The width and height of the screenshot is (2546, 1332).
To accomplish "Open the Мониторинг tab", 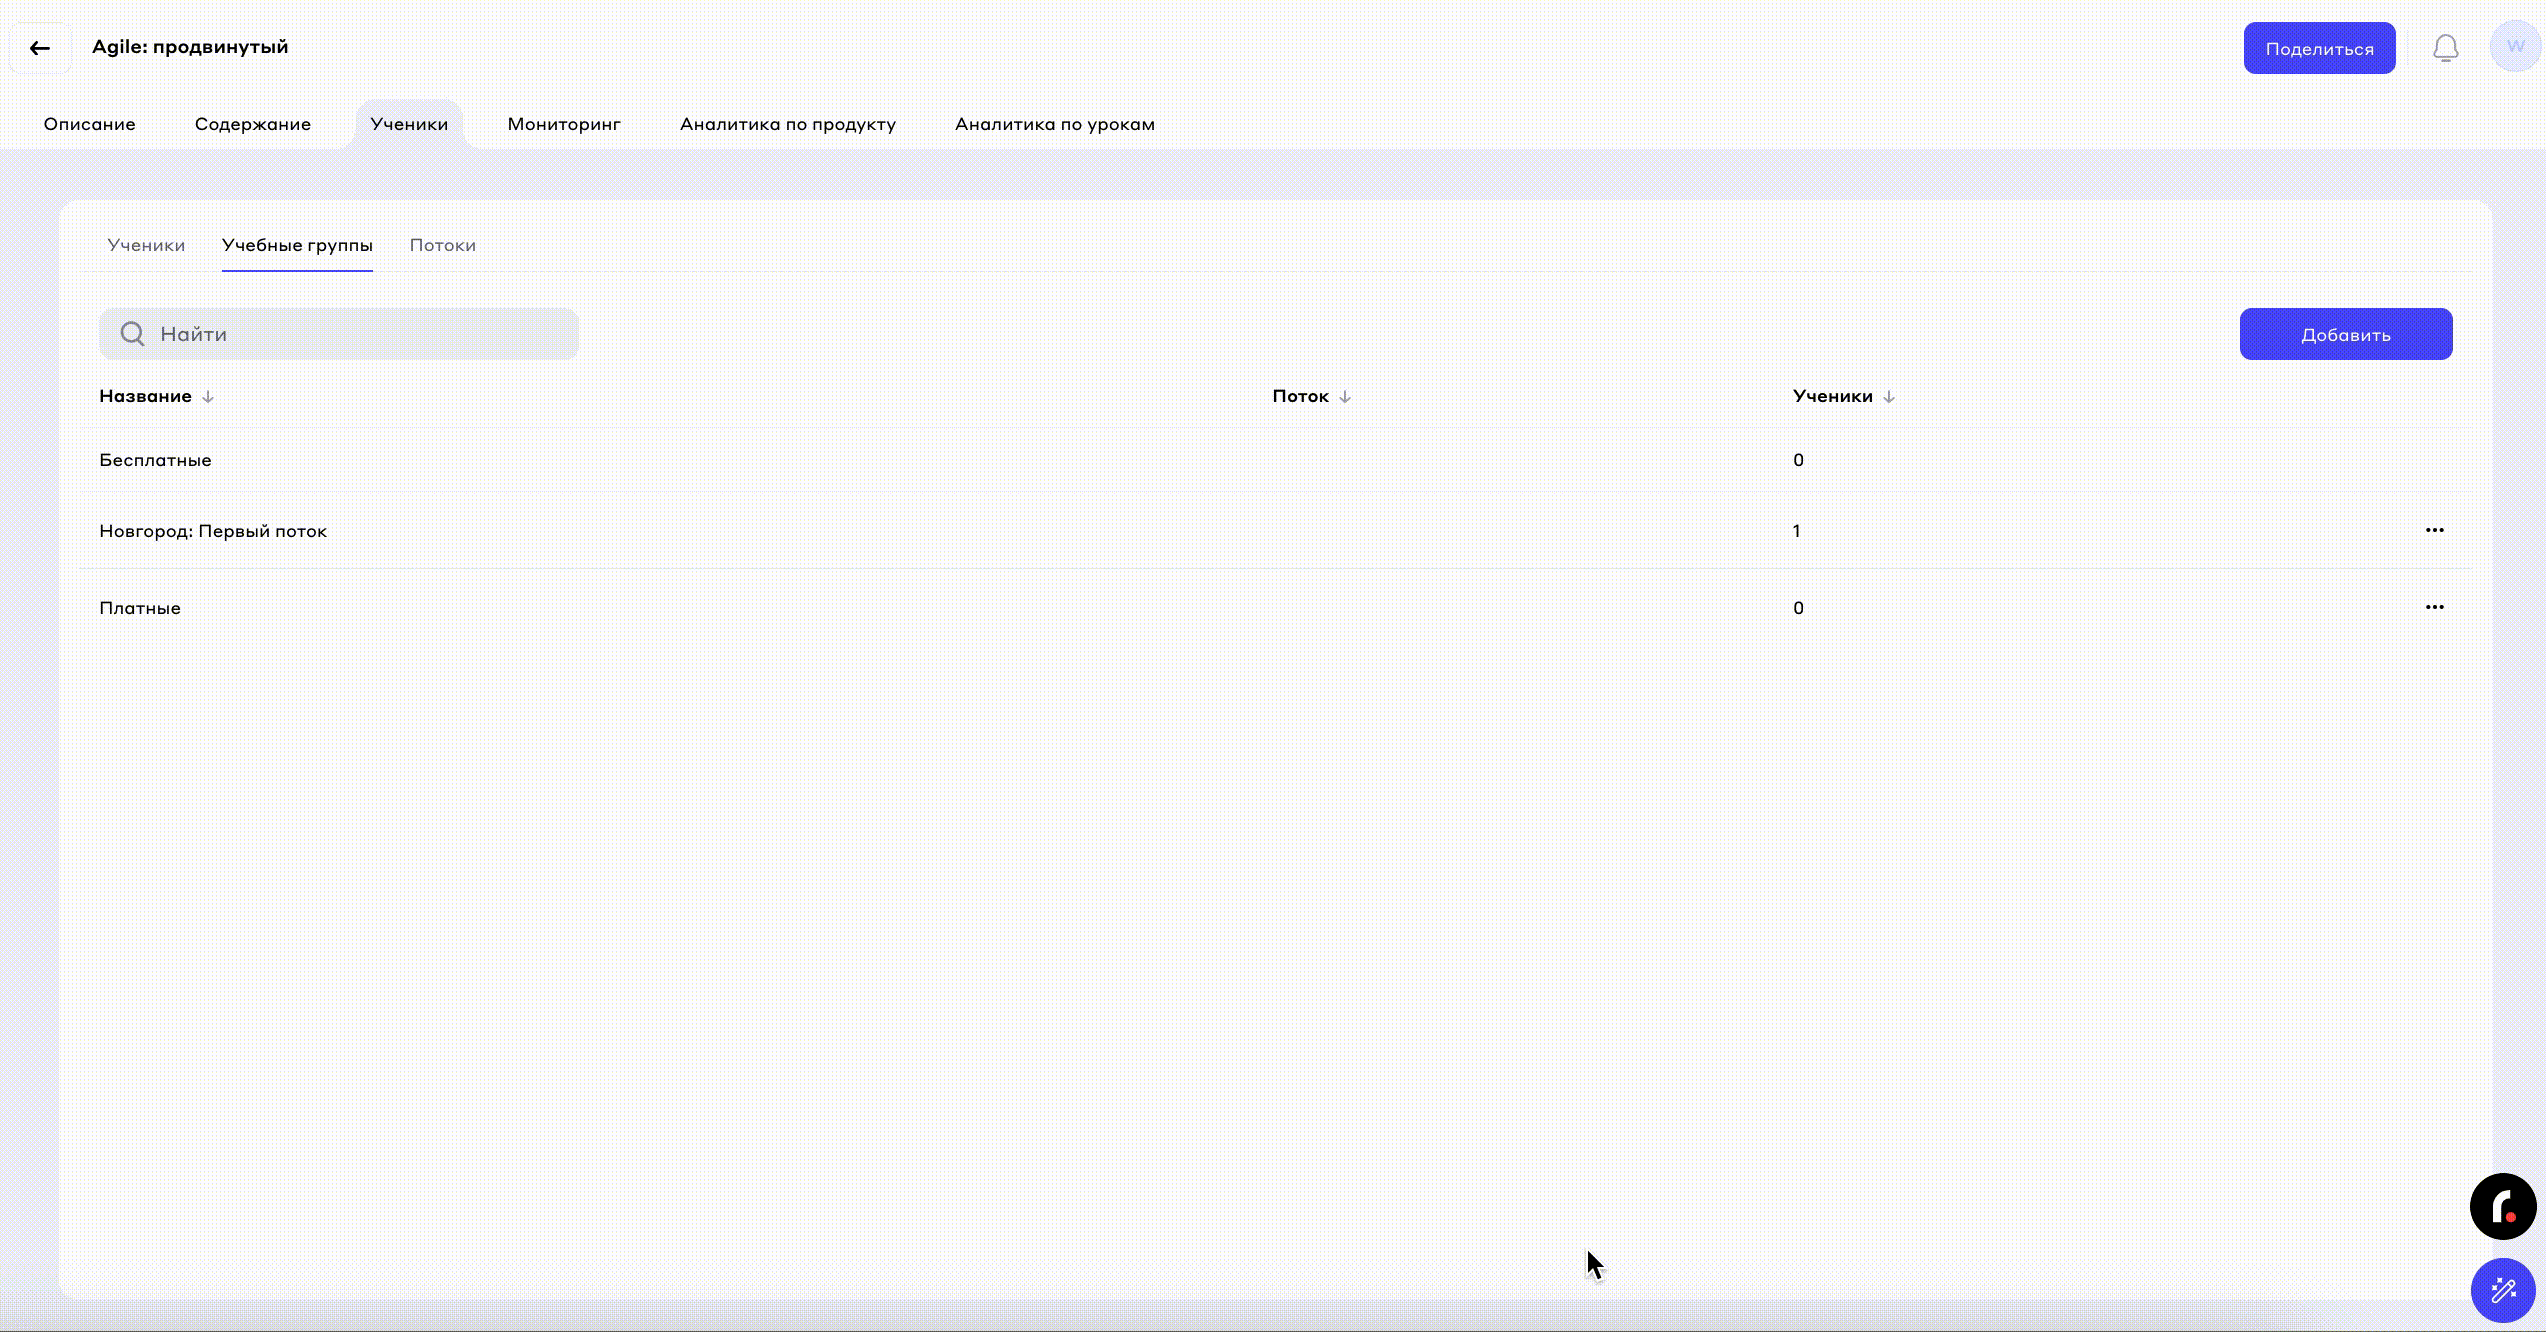I will 564,124.
